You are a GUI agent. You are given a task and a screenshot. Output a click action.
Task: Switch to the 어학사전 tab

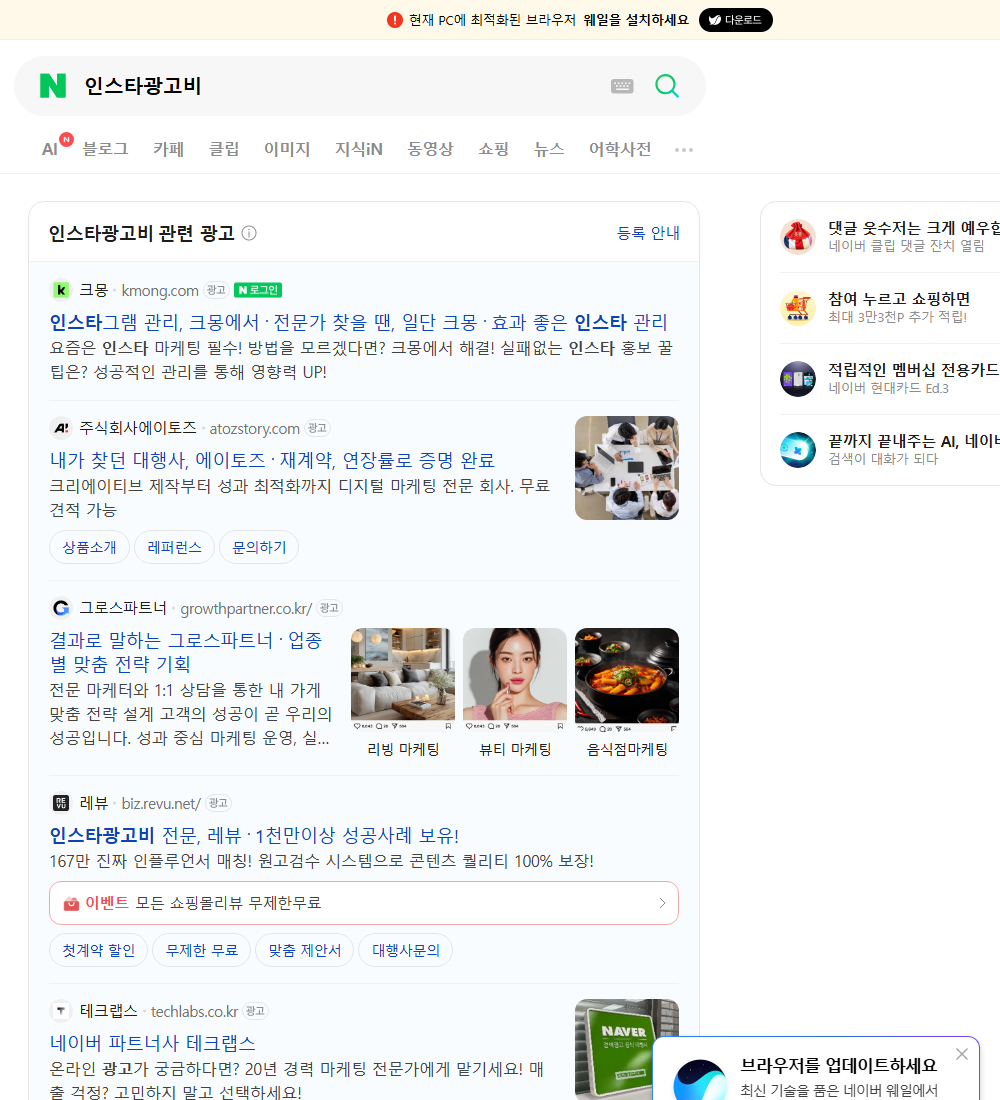coord(620,149)
